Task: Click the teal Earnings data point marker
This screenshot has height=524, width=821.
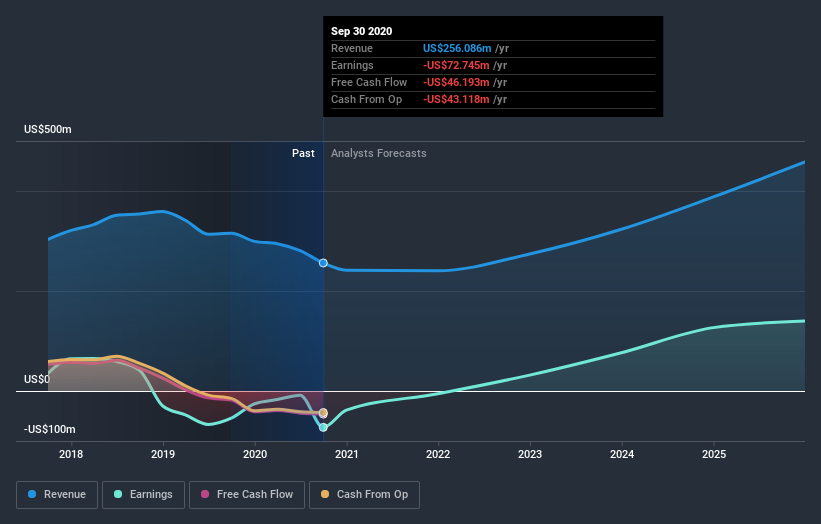Action: click(323, 427)
